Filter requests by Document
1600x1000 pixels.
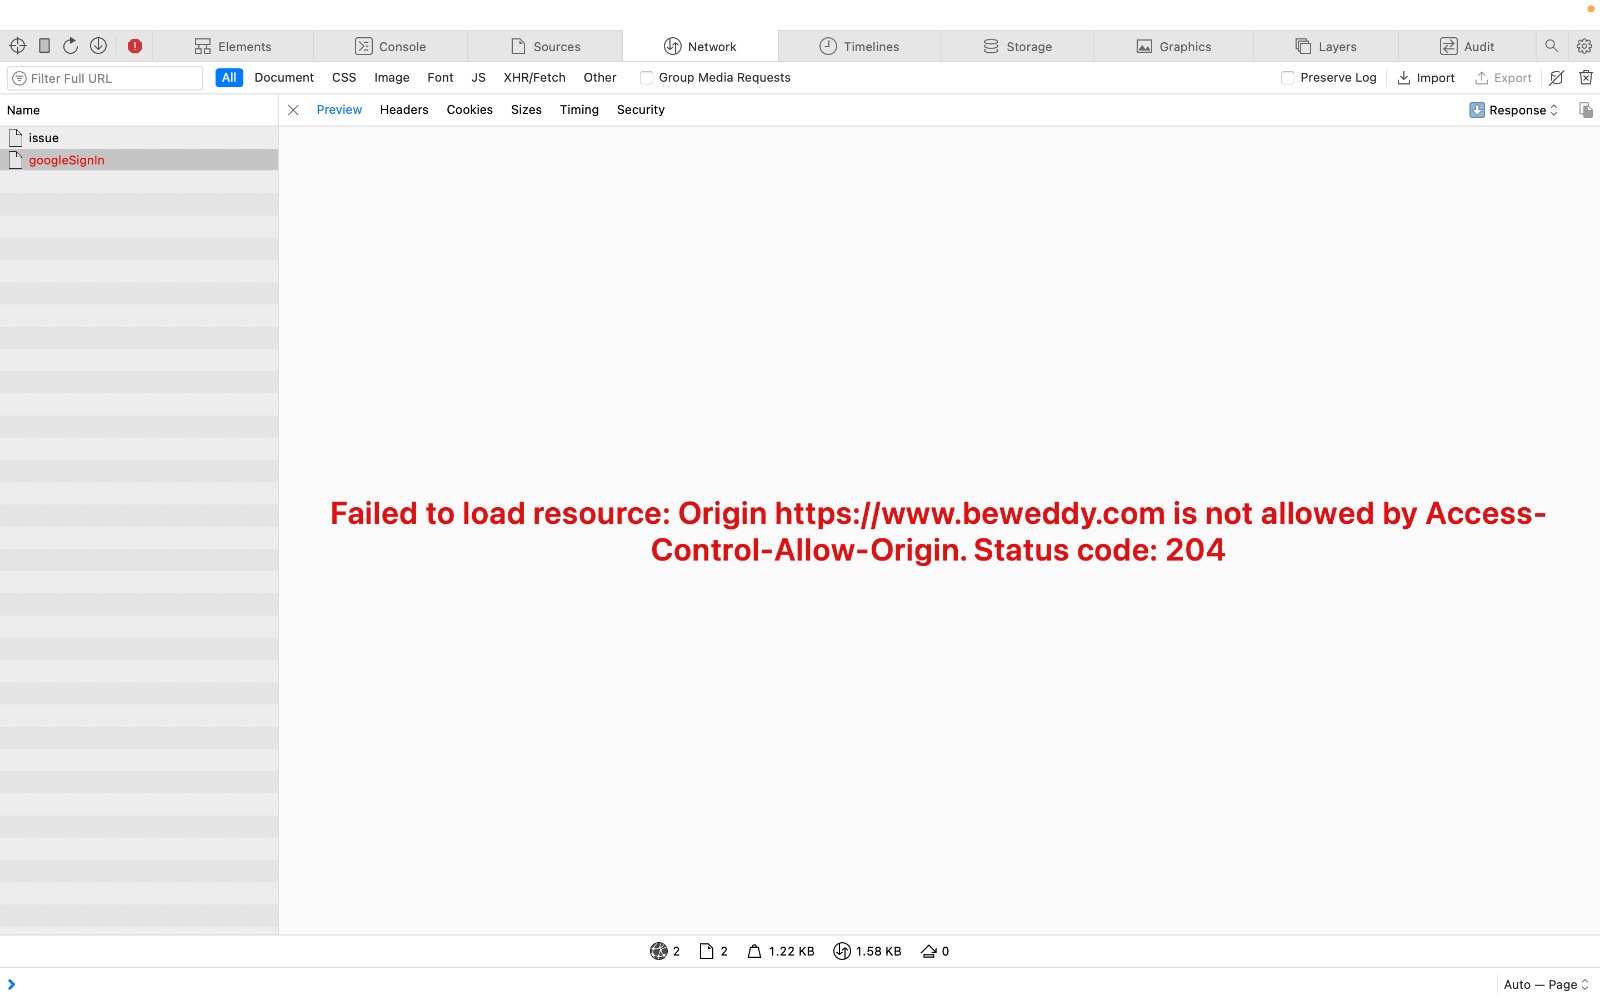click(x=284, y=78)
